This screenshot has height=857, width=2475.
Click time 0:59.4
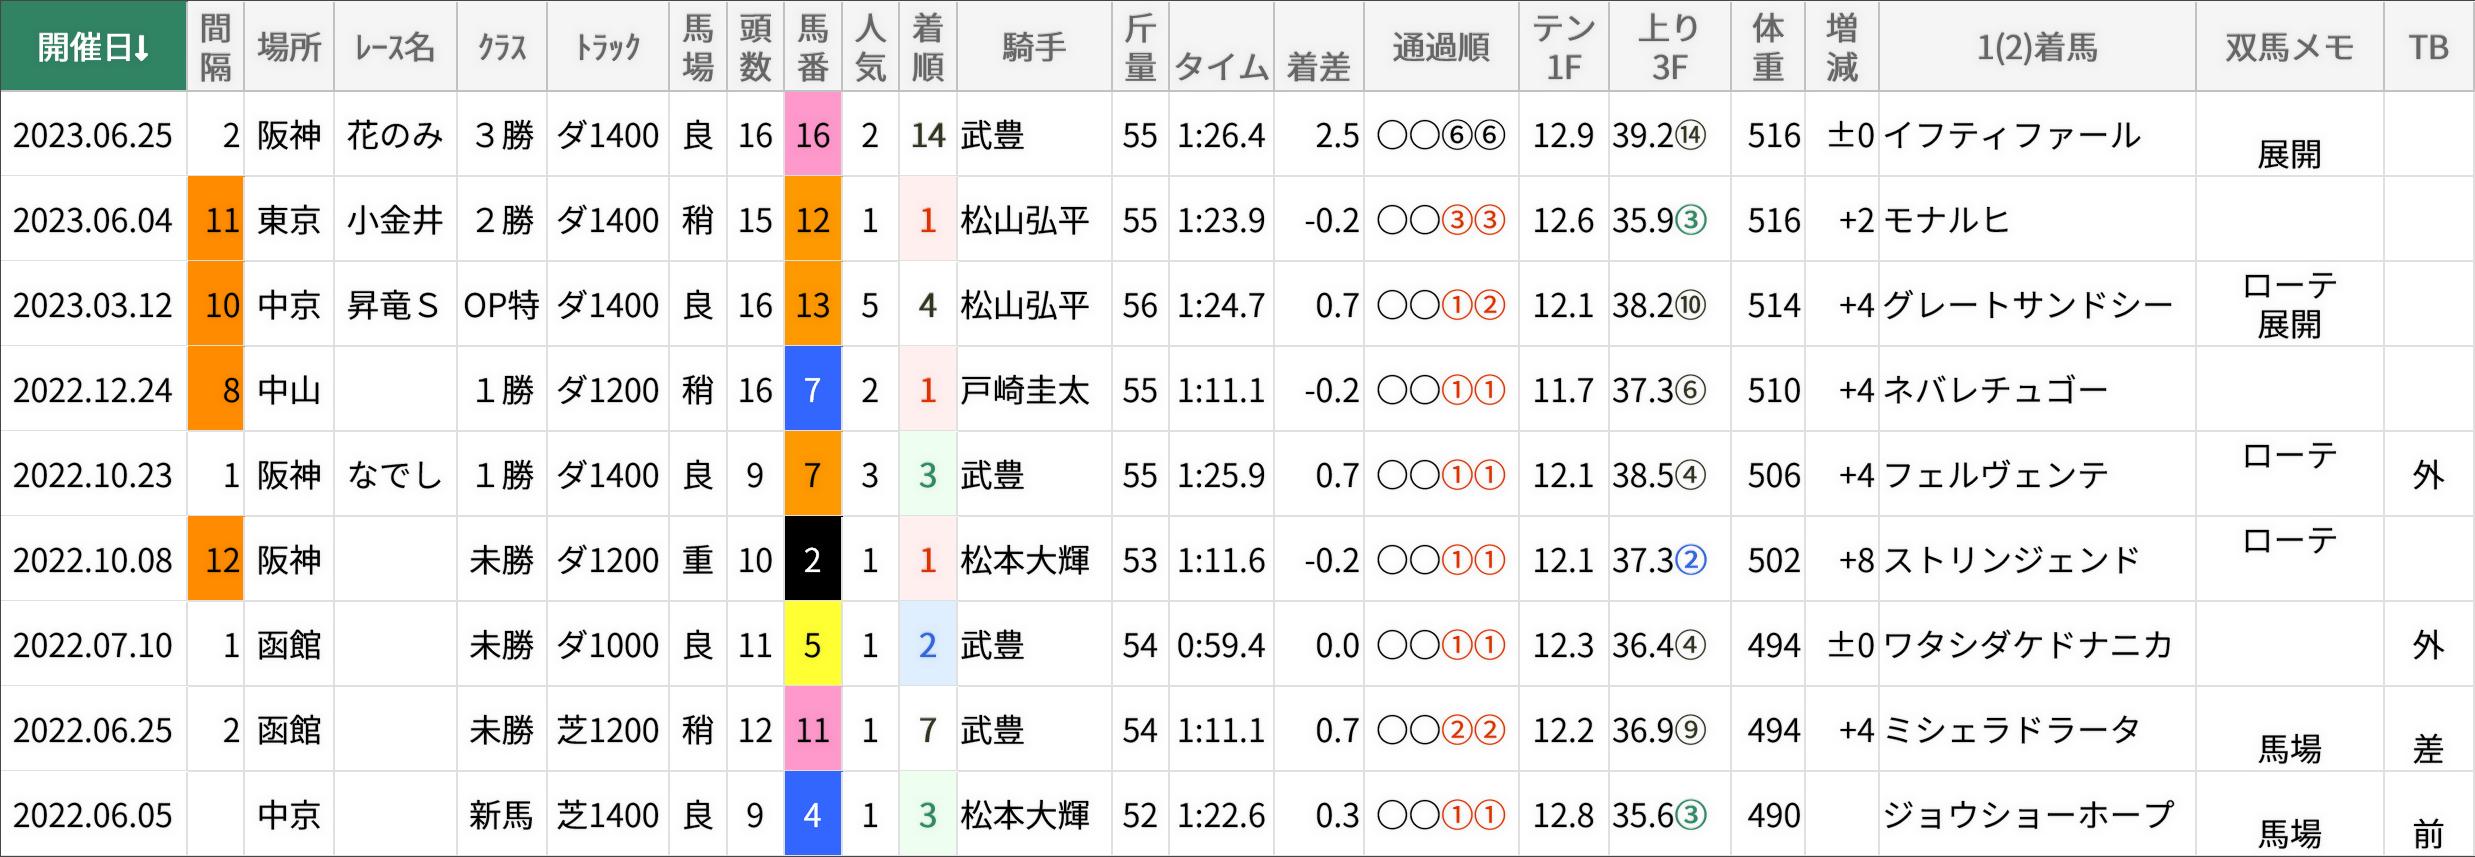click(1221, 645)
